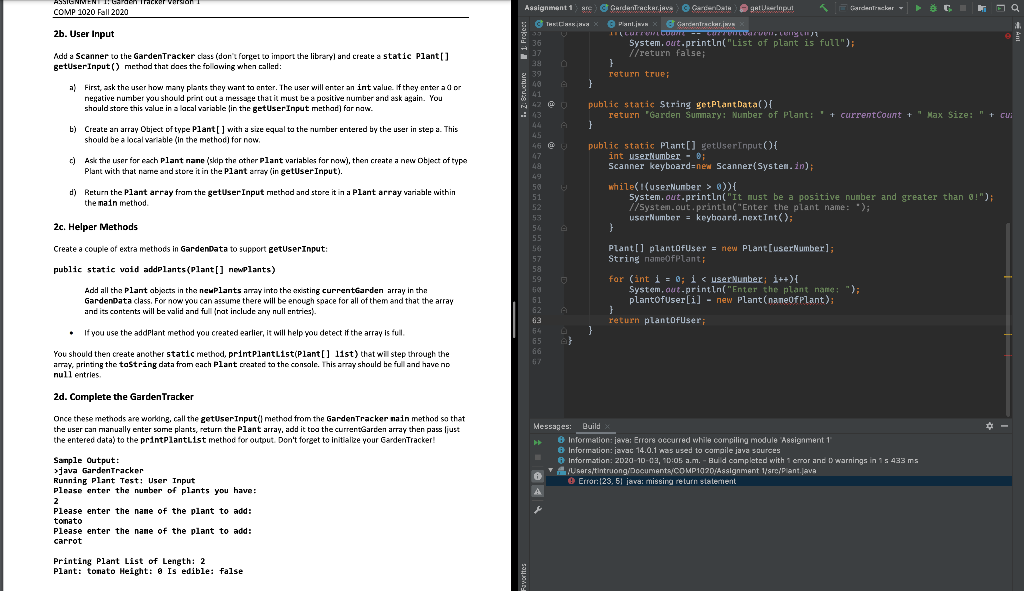Run with Coverage icon in the toolbar
The image size is (1024, 591).
(948, 9)
